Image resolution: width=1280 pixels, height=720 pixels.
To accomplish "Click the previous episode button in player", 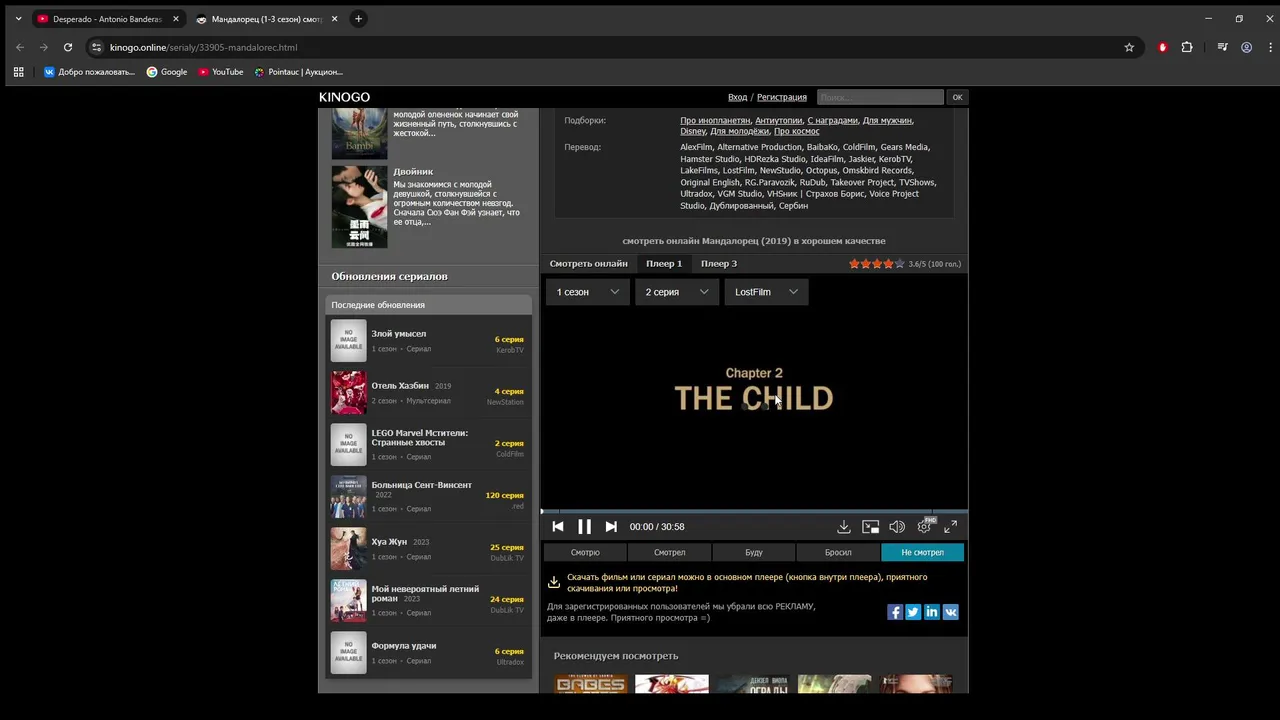I will [558, 527].
